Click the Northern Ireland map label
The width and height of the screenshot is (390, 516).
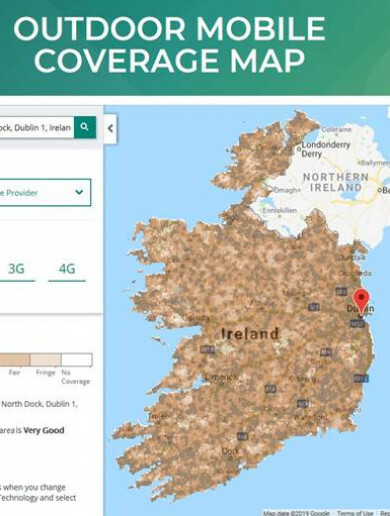click(x=336, y=182)
